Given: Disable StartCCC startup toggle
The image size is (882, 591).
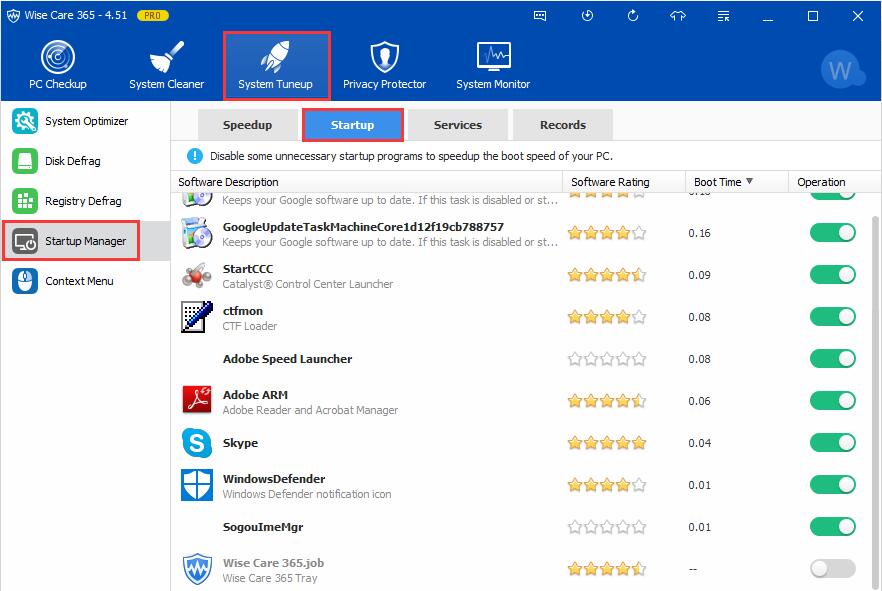Looking at the screenshot, I should [x=832, y=274].
